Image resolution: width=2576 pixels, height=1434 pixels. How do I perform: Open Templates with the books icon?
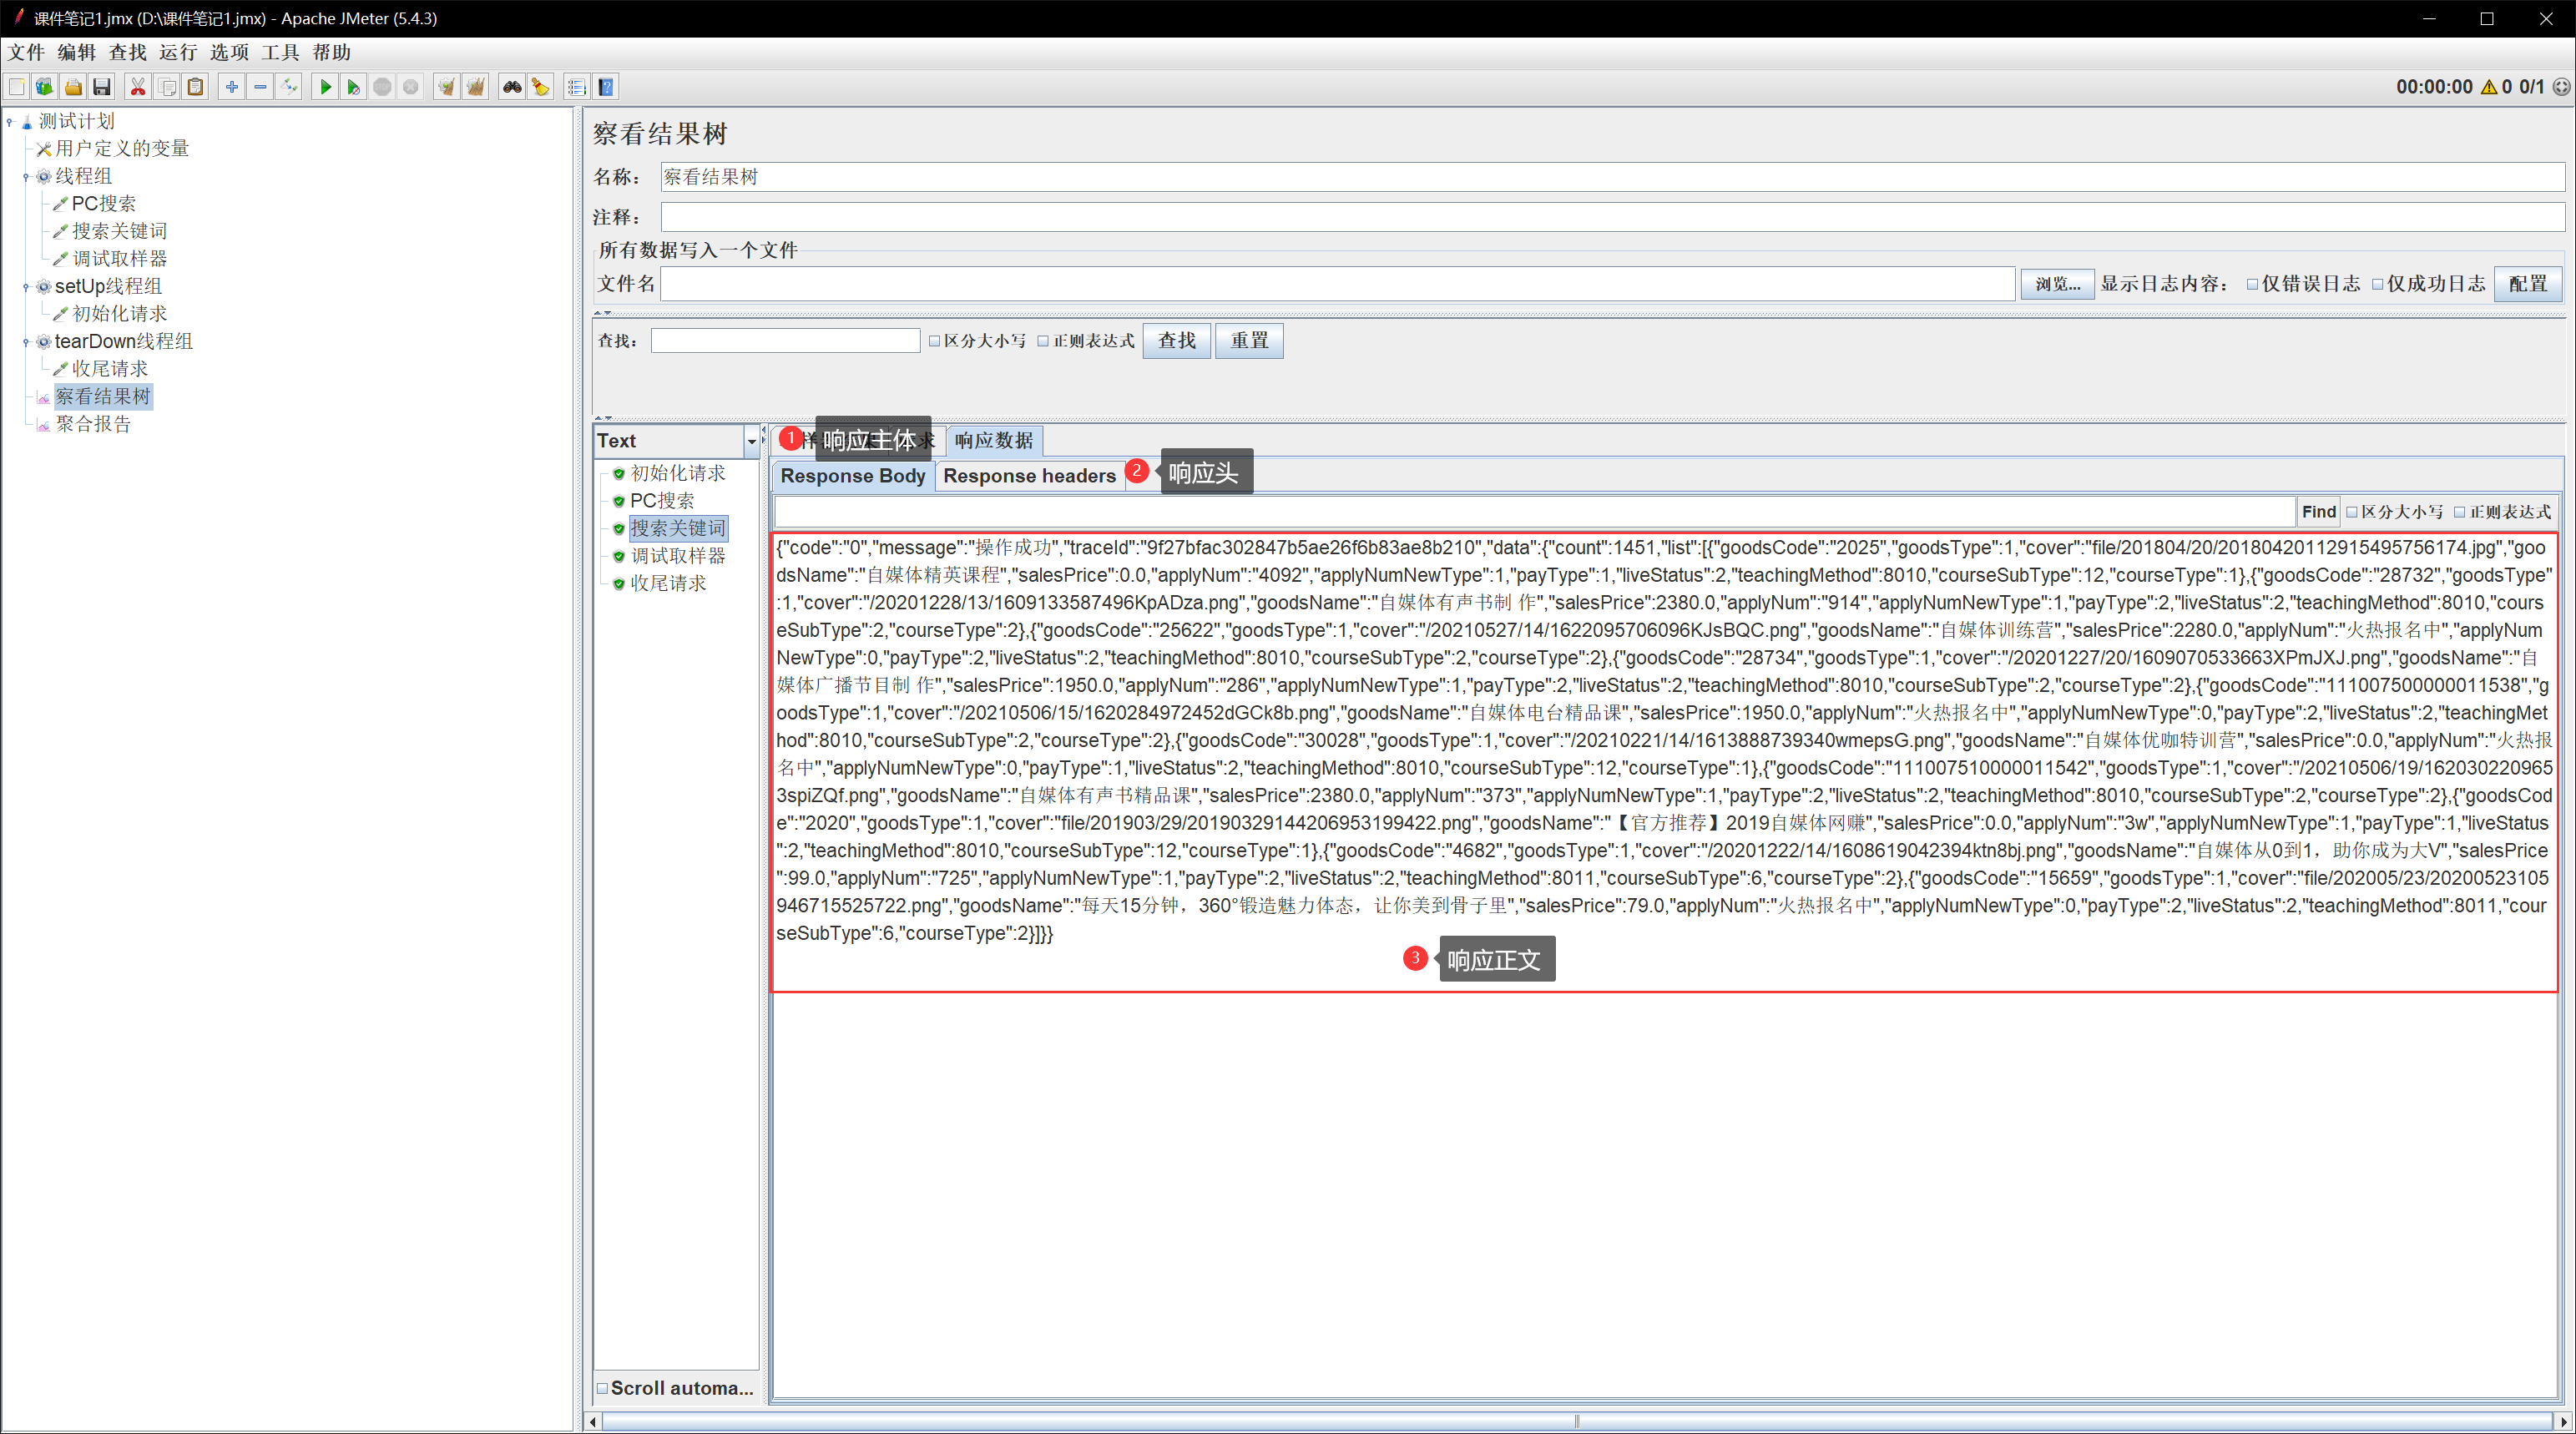tap(45, 87)
